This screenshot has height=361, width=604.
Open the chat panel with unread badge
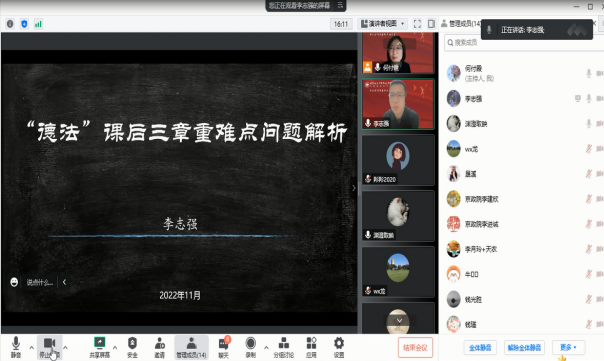pyautogui.click(x=224, y=347)
